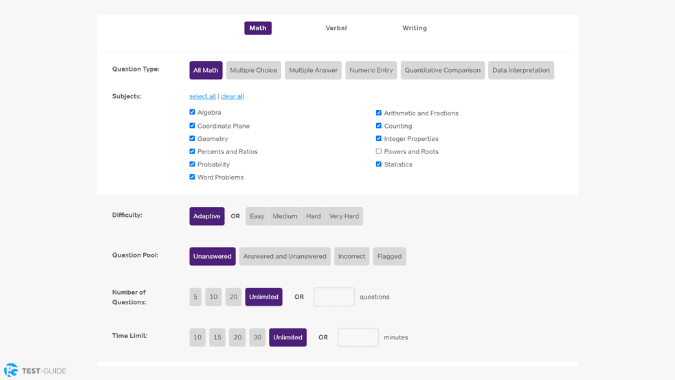This screenshot has height=380, width=675.
Task: Toggle Arithmetic and Fractions checkbox
Action: [x=378, y=113]
